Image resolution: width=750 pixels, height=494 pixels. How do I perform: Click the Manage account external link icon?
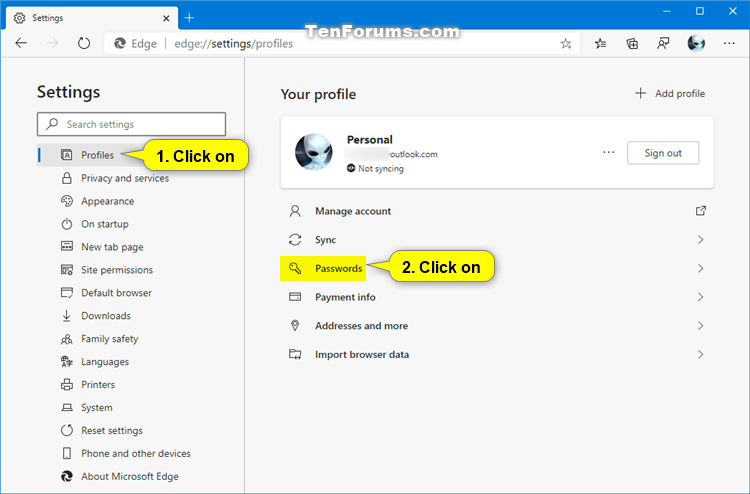coord(701,211)
